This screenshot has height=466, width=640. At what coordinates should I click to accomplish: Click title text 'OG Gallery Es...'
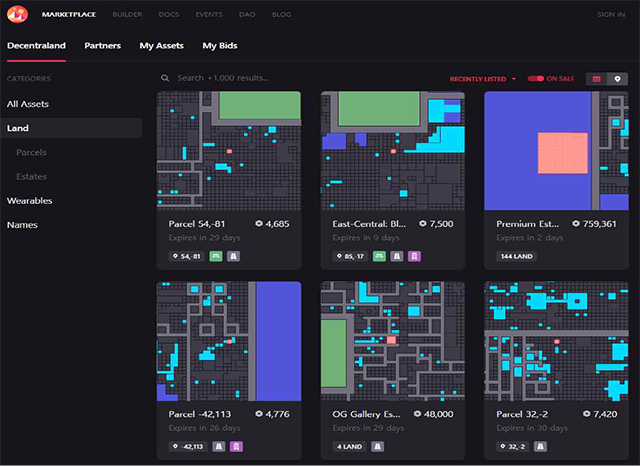pos(366,414)
